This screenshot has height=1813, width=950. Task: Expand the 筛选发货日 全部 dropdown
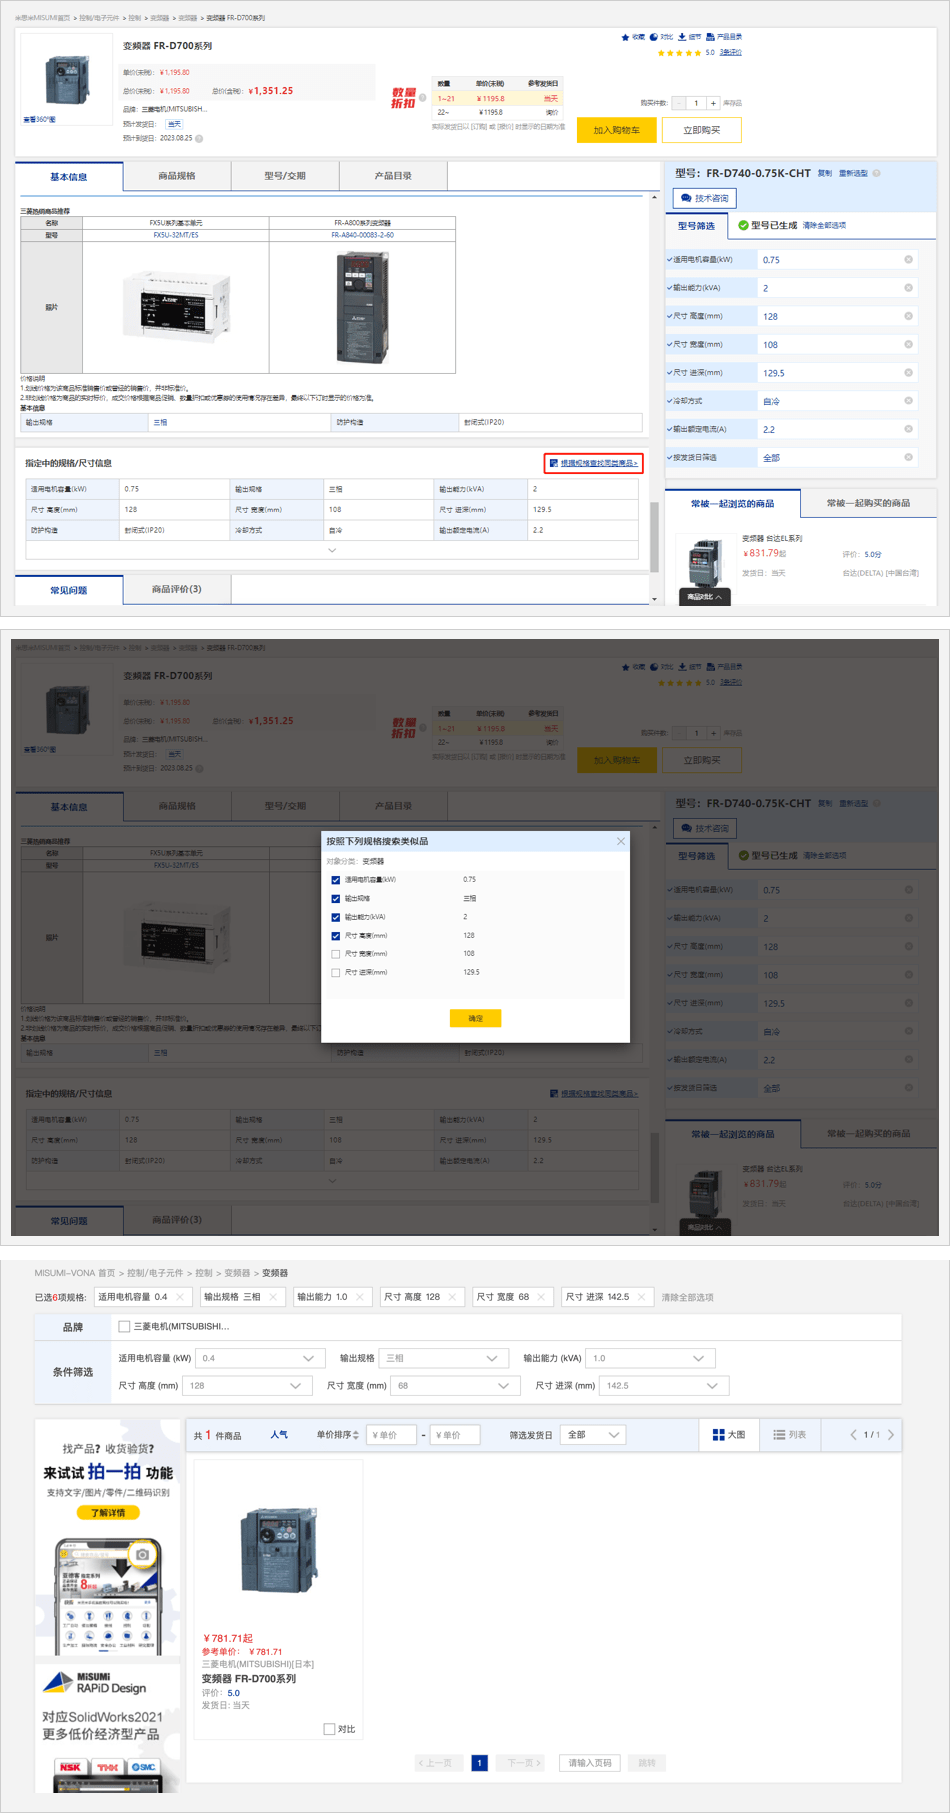tap(594, 1435)
